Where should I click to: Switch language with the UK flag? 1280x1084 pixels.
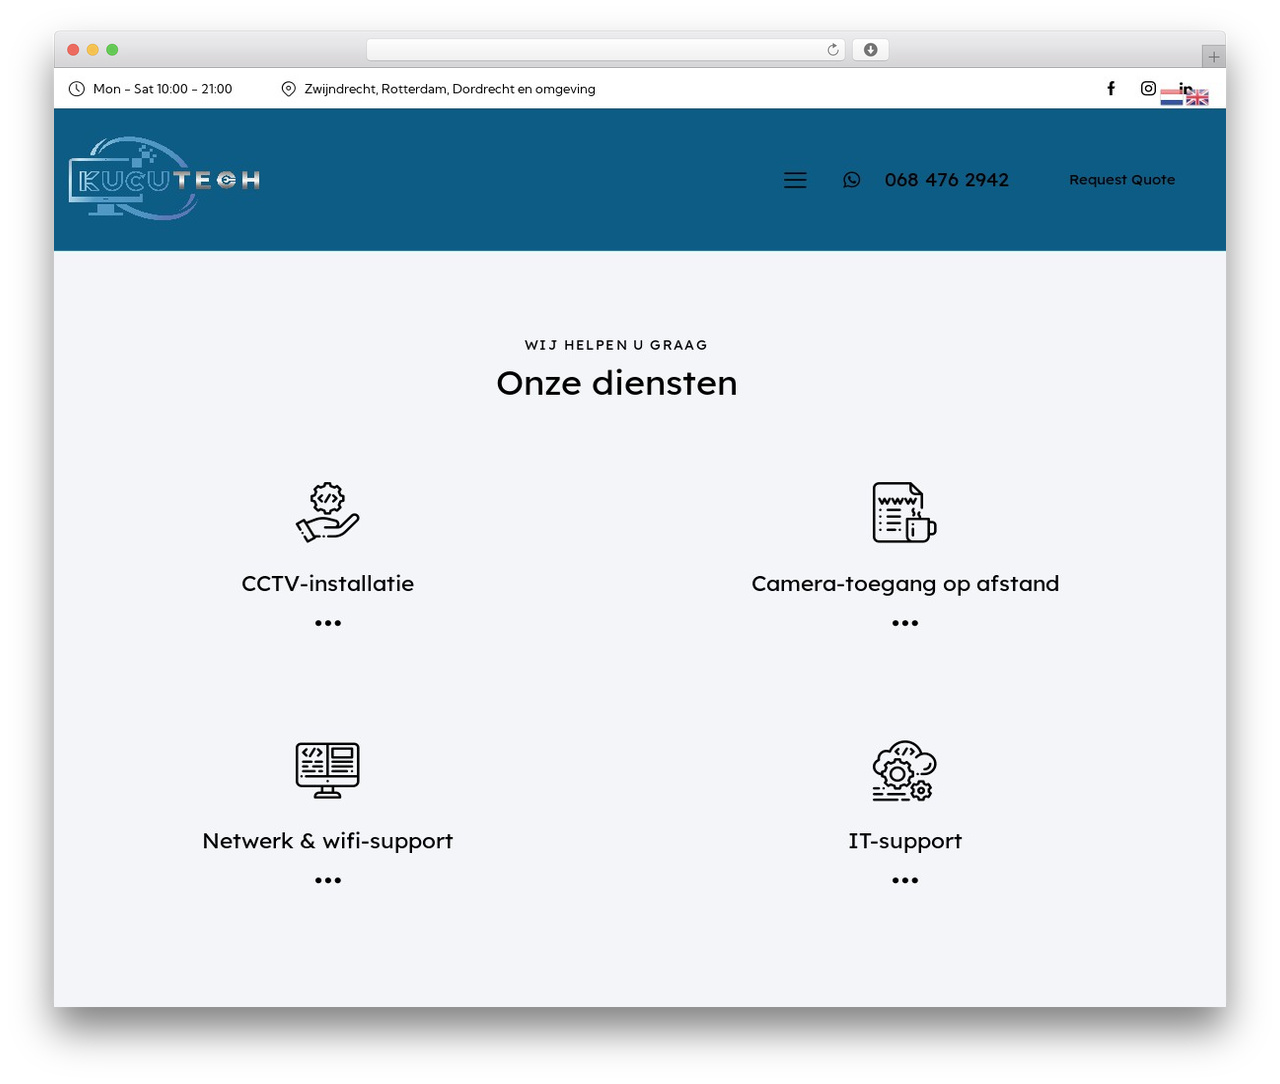(1197, 98)
